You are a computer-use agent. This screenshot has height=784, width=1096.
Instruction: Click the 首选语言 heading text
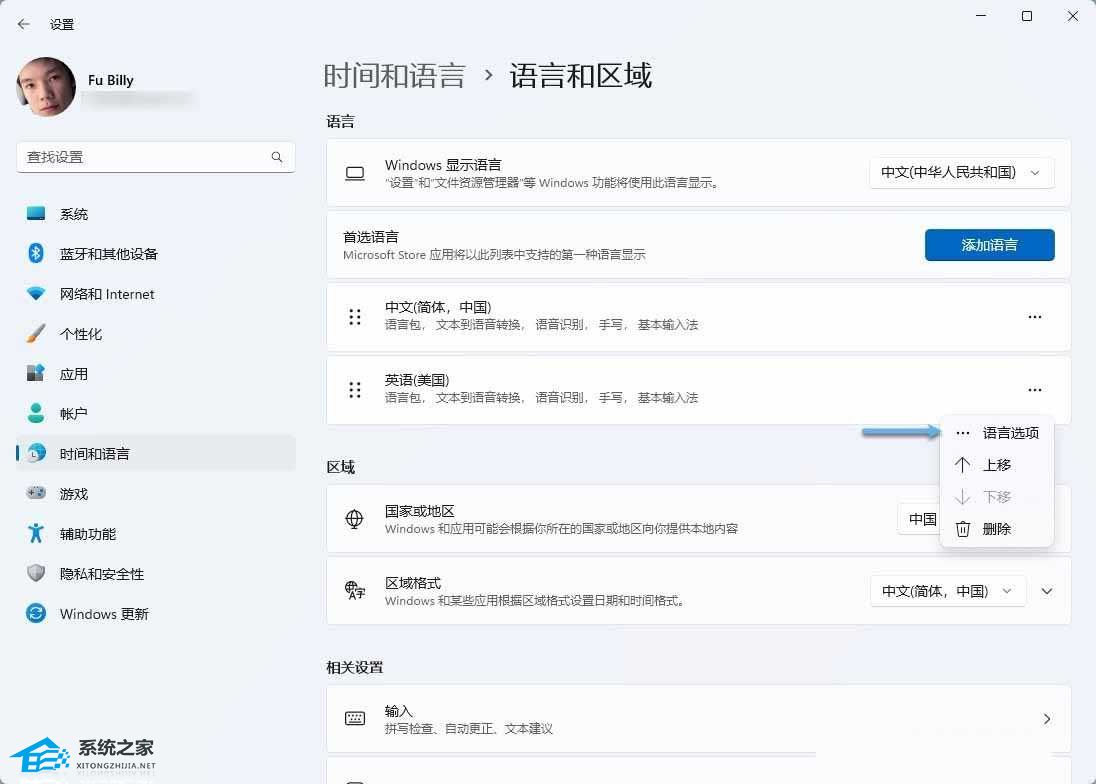tap(370, 237)
